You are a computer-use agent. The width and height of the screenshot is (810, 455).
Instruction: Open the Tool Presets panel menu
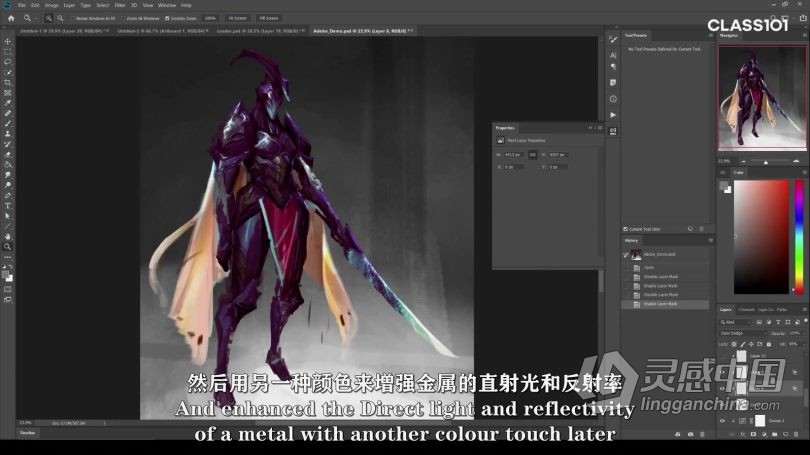click(711, 35)
